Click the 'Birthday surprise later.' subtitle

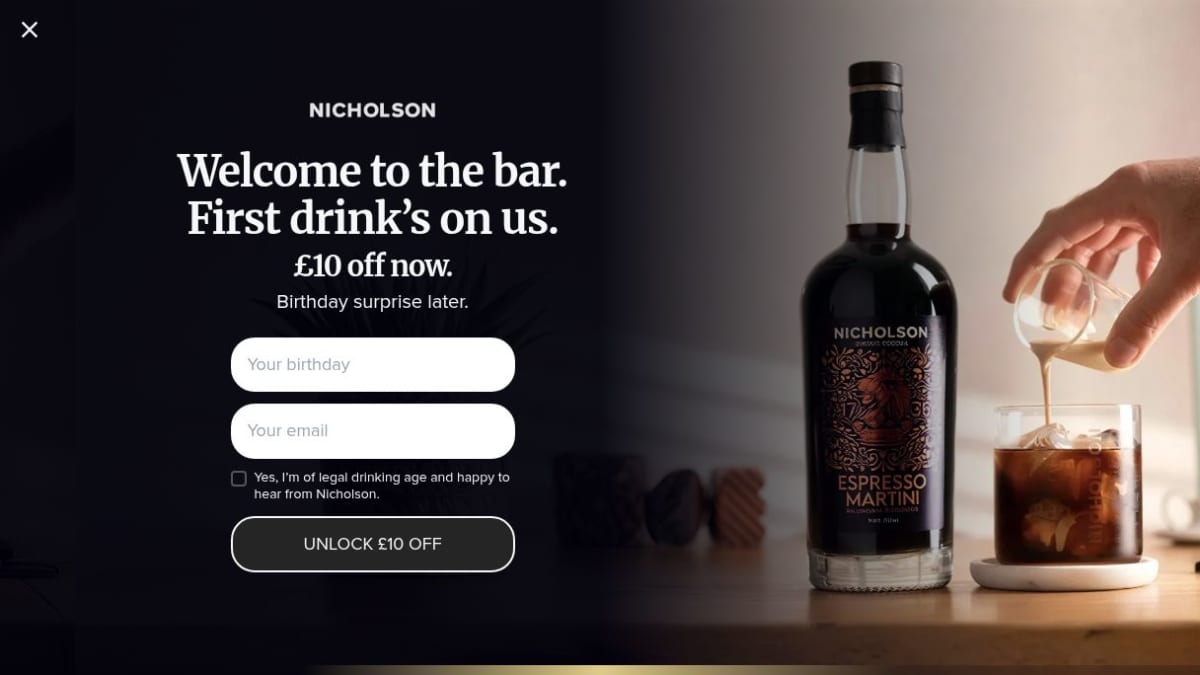372,302
